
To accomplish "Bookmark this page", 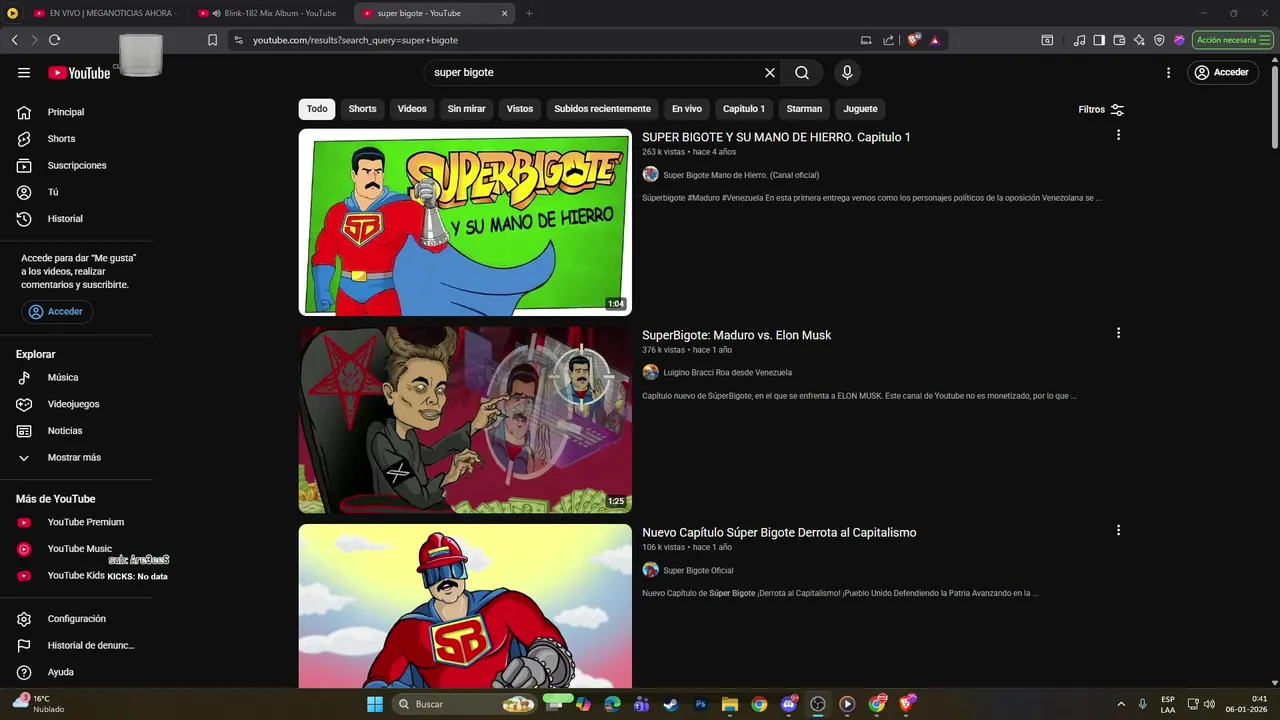I will pos(212,40).
